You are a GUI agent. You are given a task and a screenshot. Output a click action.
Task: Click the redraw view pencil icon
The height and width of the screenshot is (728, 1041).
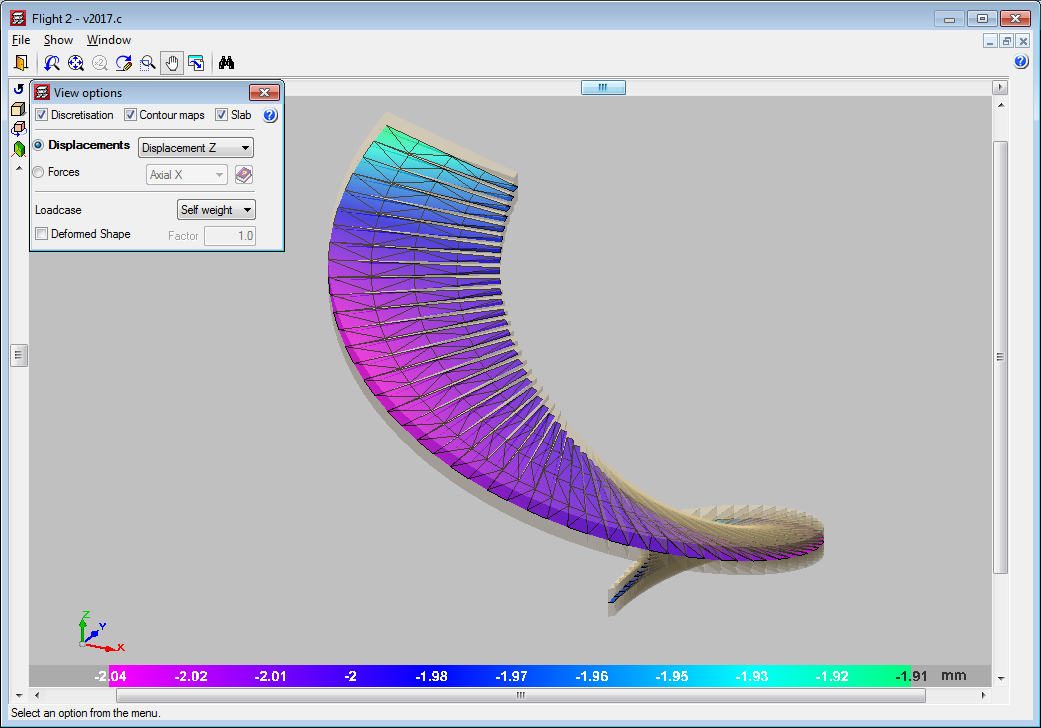(x=124, y=63)
